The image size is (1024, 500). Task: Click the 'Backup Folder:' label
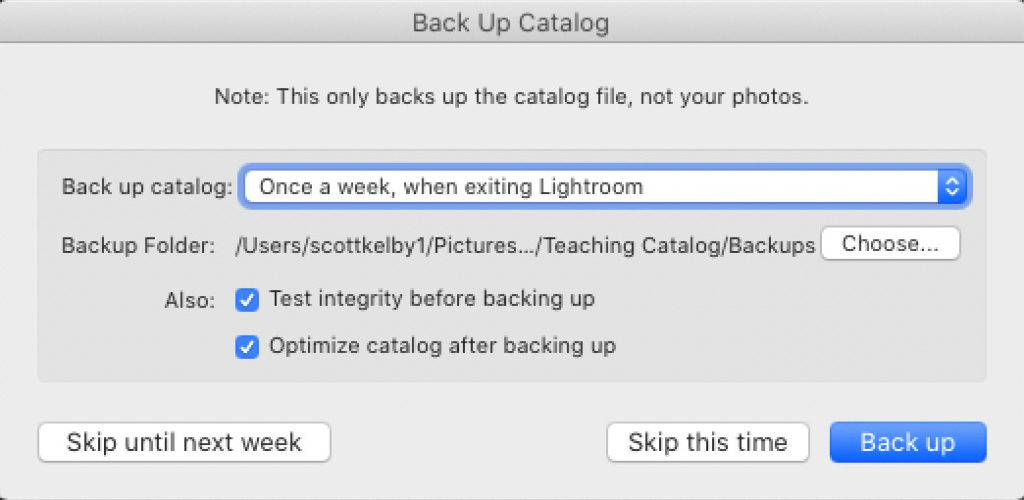138,245
